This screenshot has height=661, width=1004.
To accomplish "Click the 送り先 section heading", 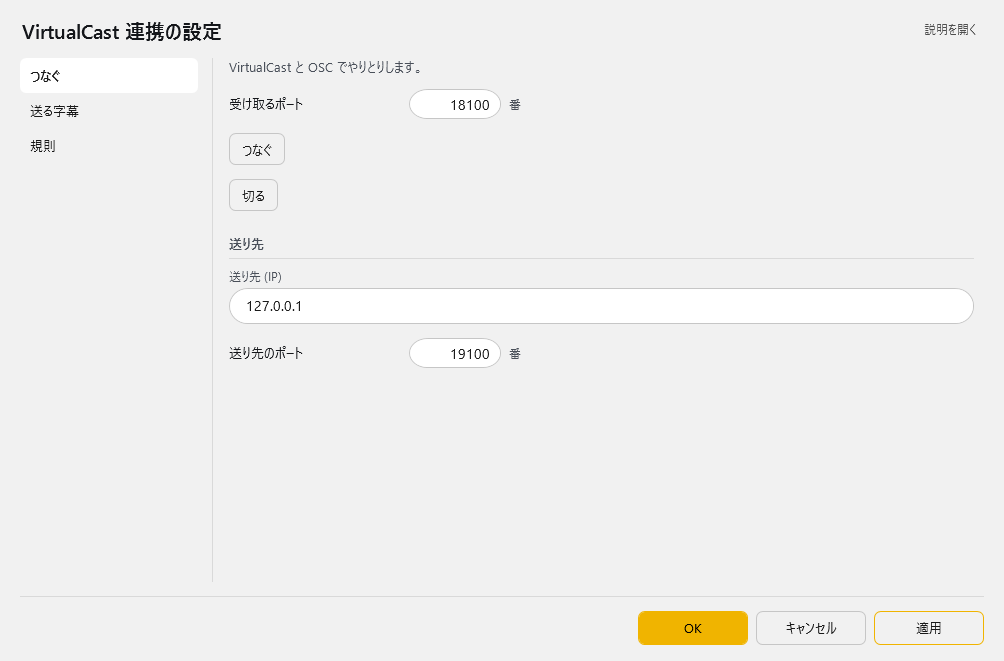I will click(x=247, y=244).
